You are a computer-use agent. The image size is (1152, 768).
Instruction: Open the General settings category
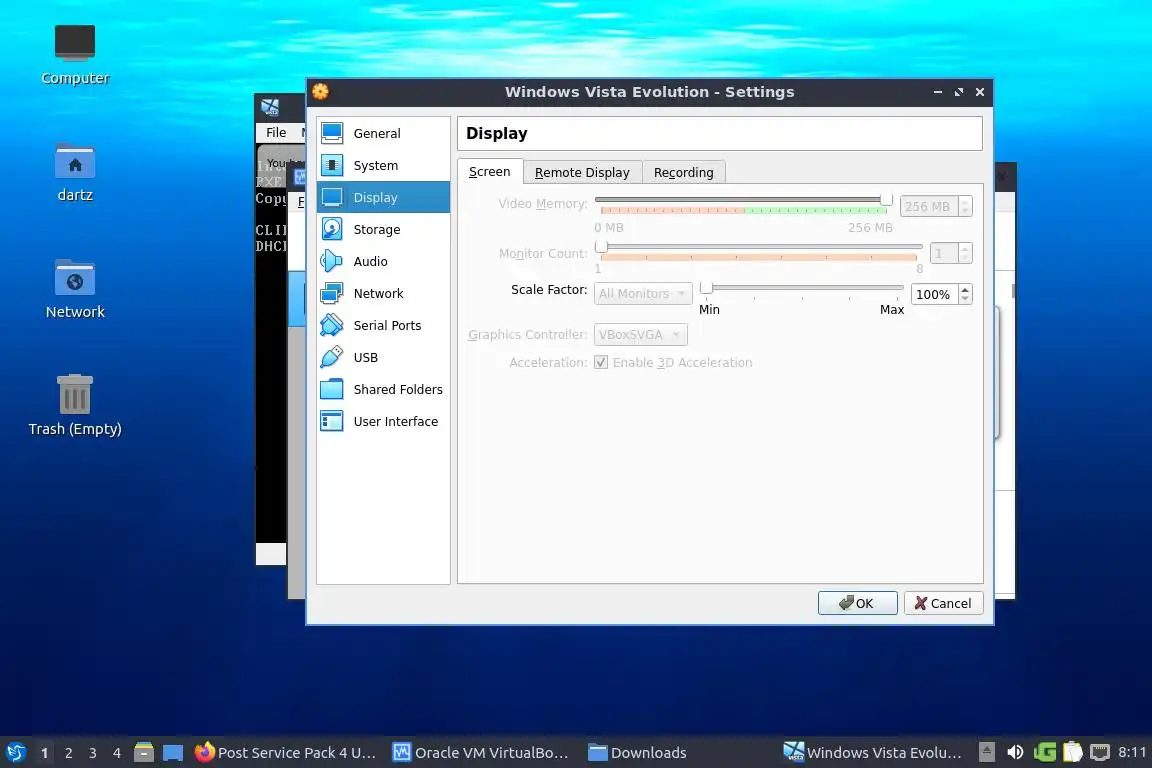[383, 133]
